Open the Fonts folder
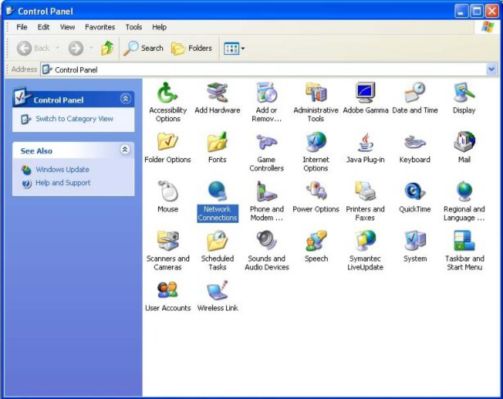Viewport: 503px width, 399px height. click(x=217, y=147)
